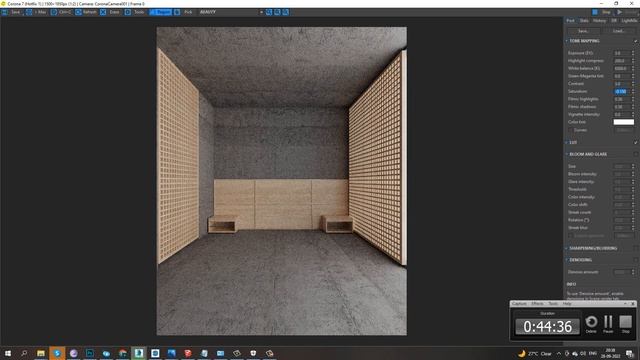Collapse the DENOISING section
This screenshot has height=360, width=640.
[567, 260]
